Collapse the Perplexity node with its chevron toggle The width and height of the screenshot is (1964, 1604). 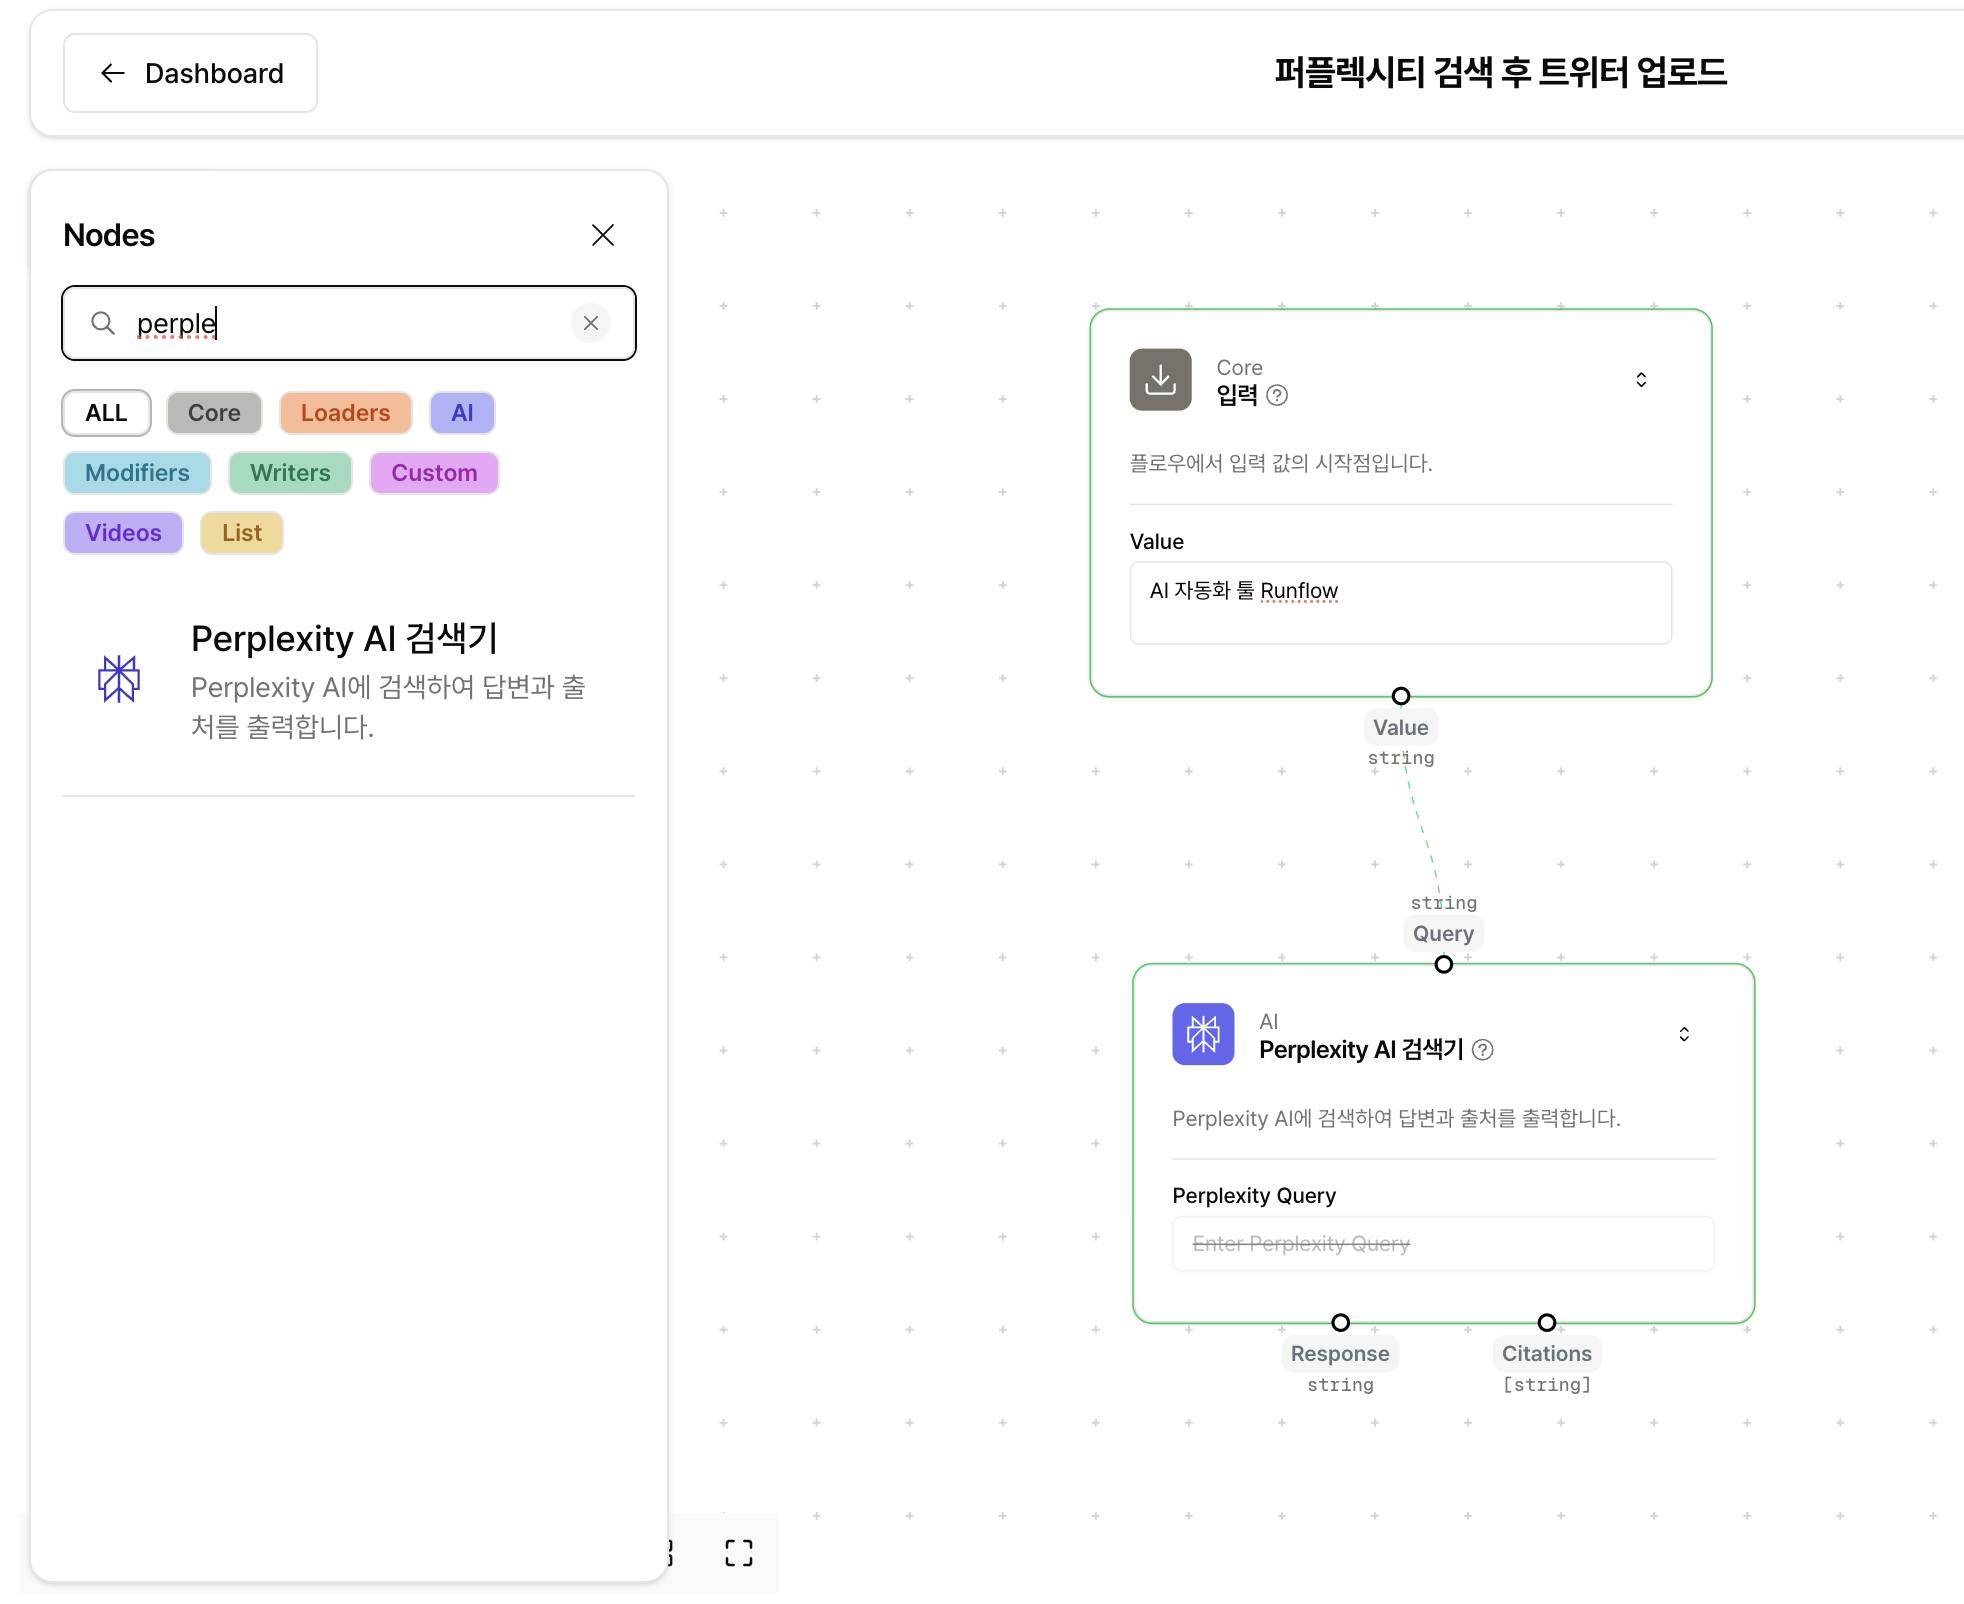[x=1684, y=1034]
